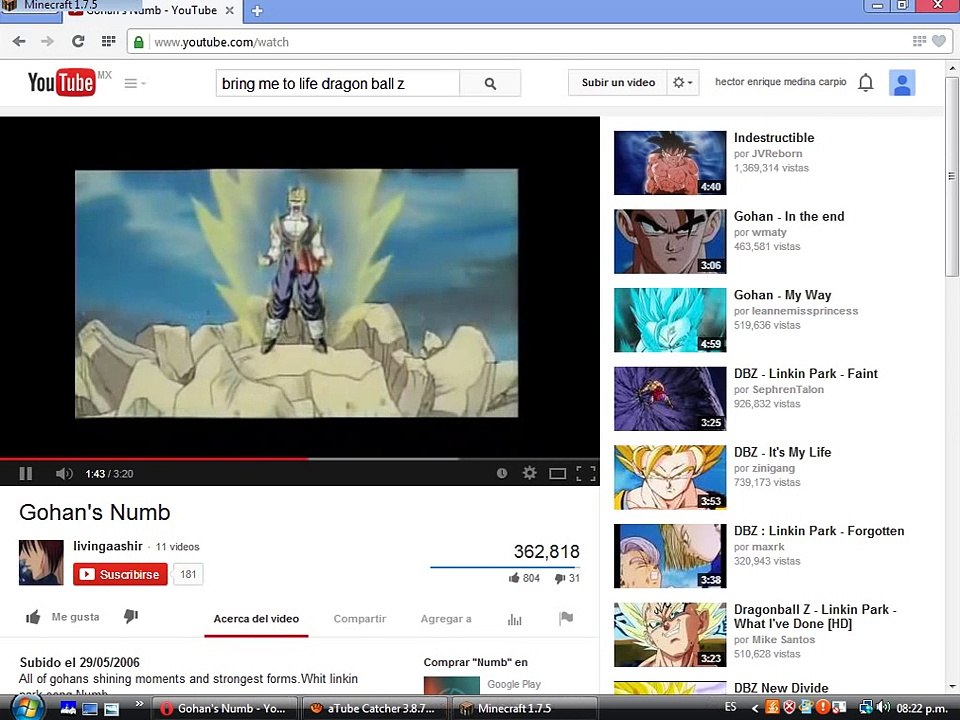Open video statistics bar chart icon
This screenshot has height=720, width=960.
(x=514, y=619)
